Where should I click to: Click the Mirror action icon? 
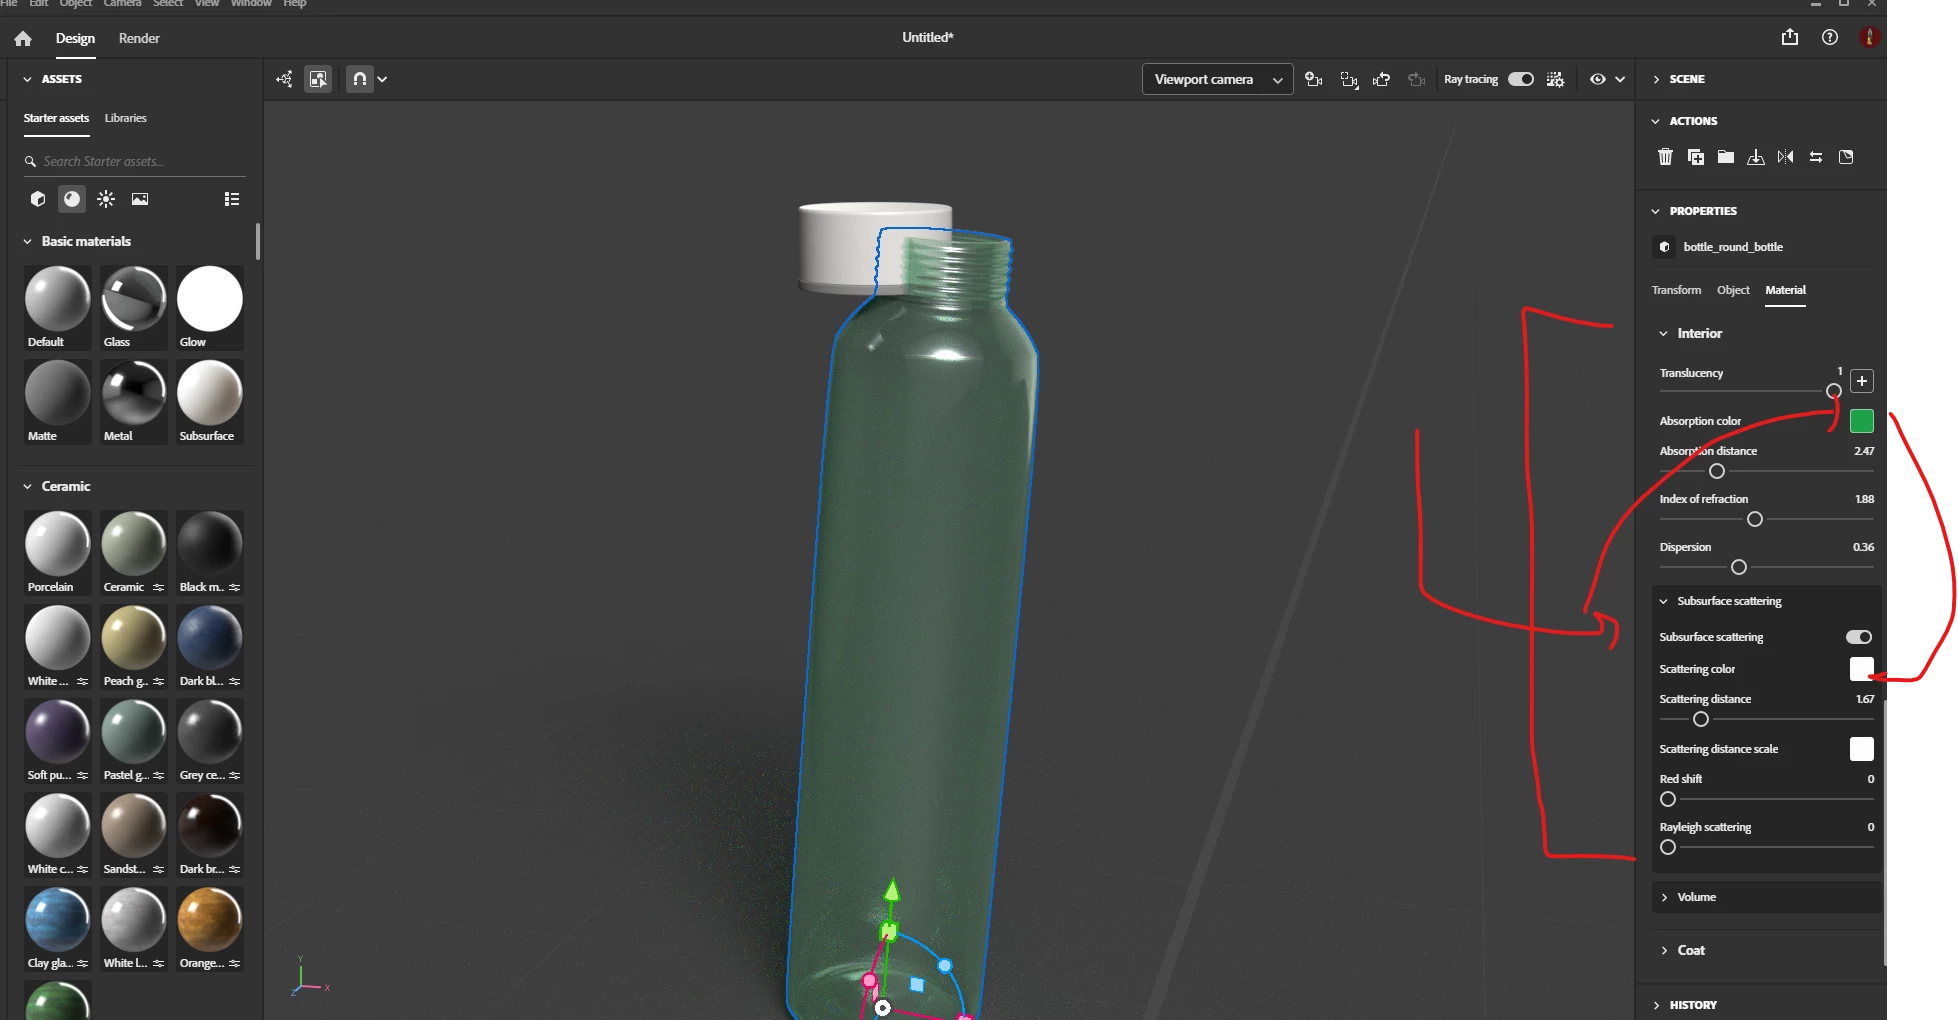[x=1786, y=157]
